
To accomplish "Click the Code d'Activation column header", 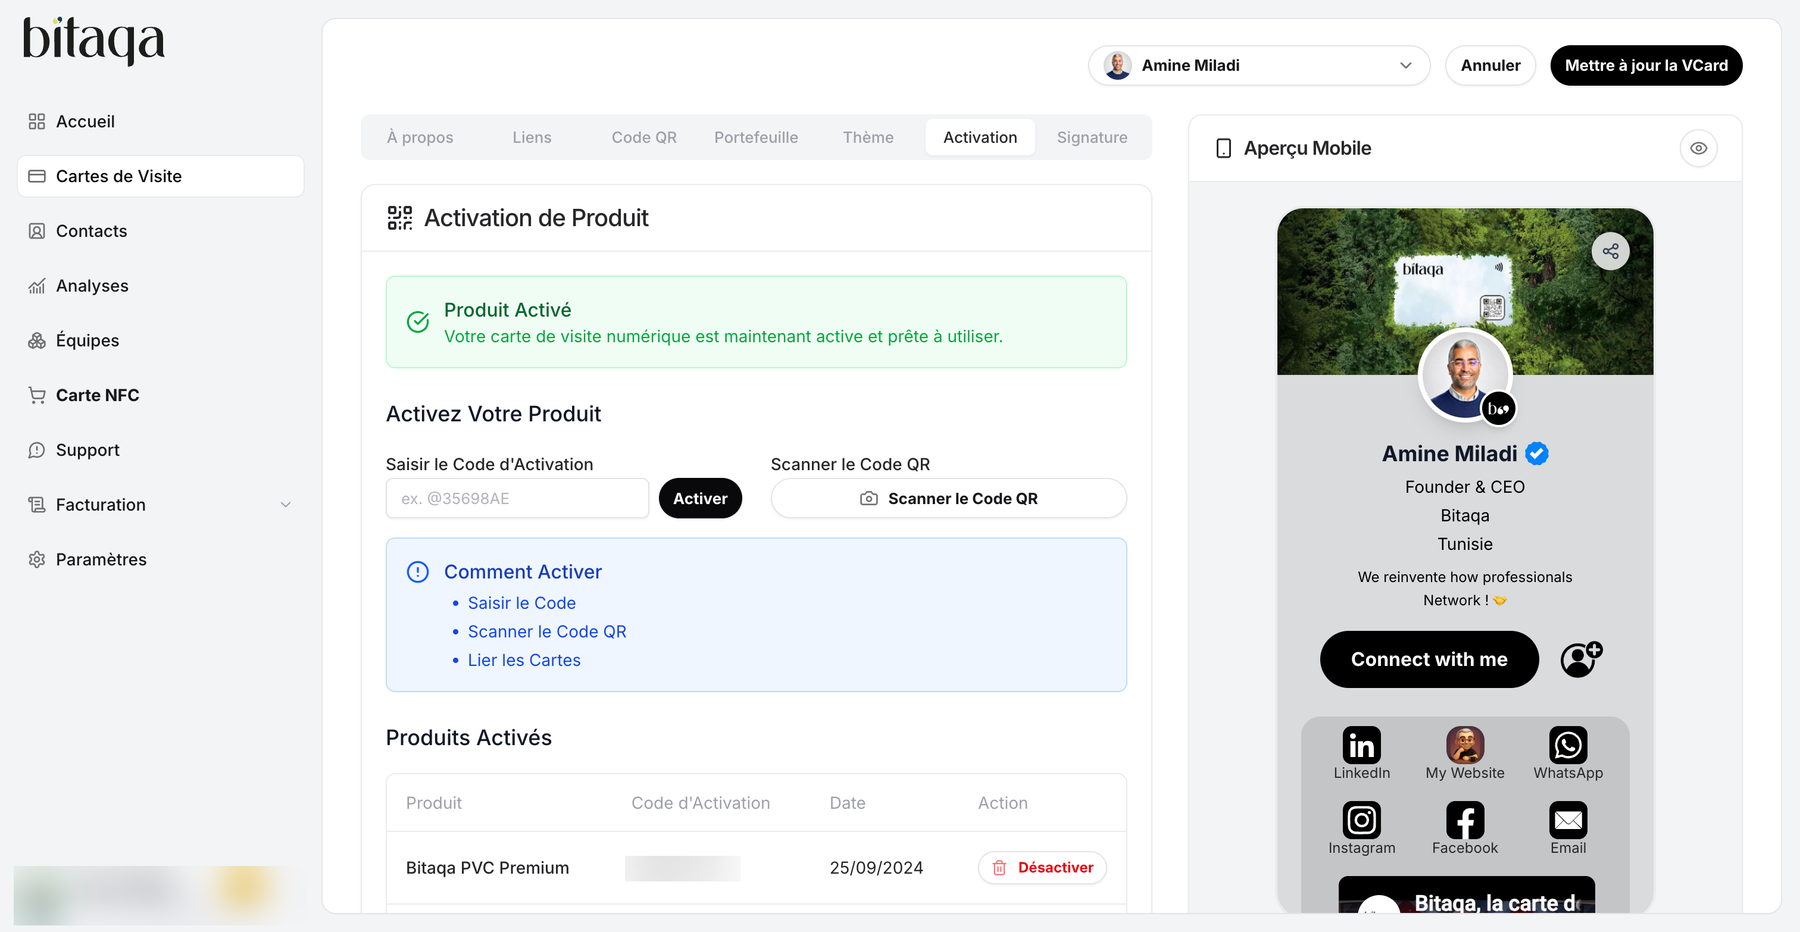I will 701,803.
